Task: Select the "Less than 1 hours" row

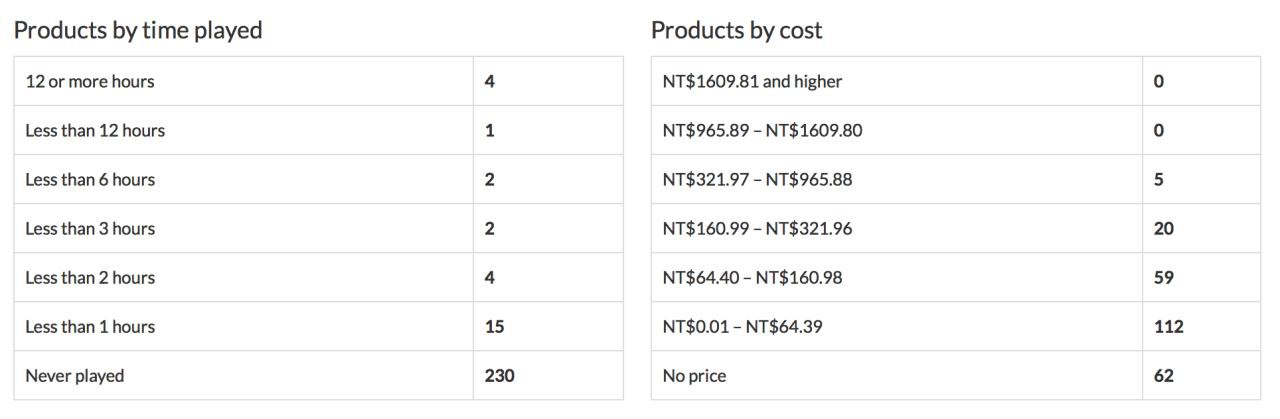Action: tap(90, 326)
